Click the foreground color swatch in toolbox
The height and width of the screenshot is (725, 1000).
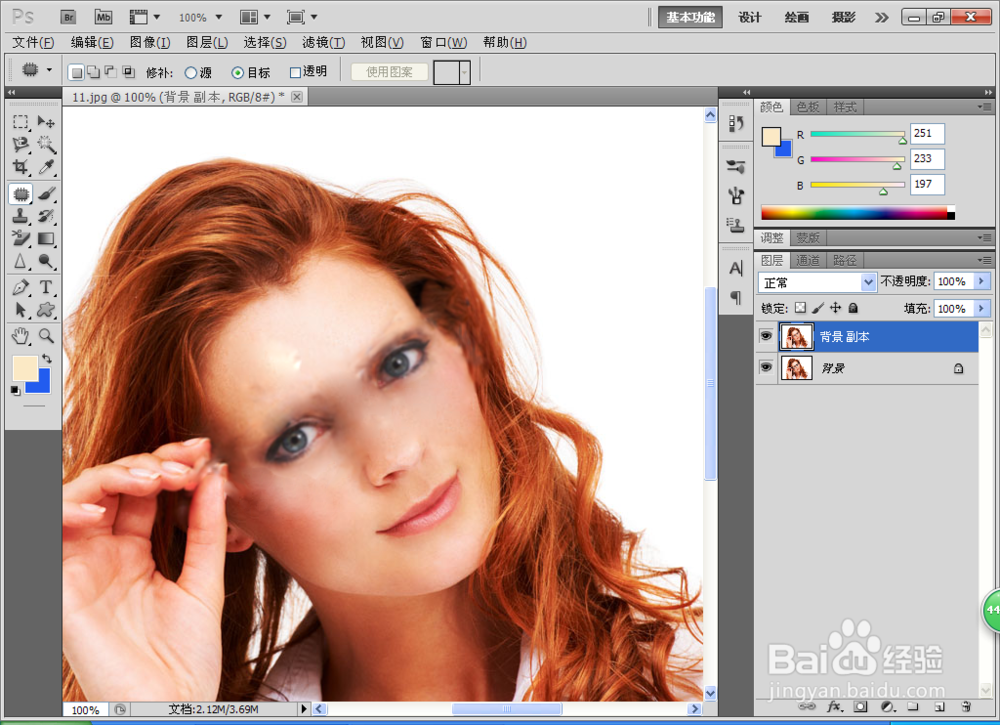[25, 368]
